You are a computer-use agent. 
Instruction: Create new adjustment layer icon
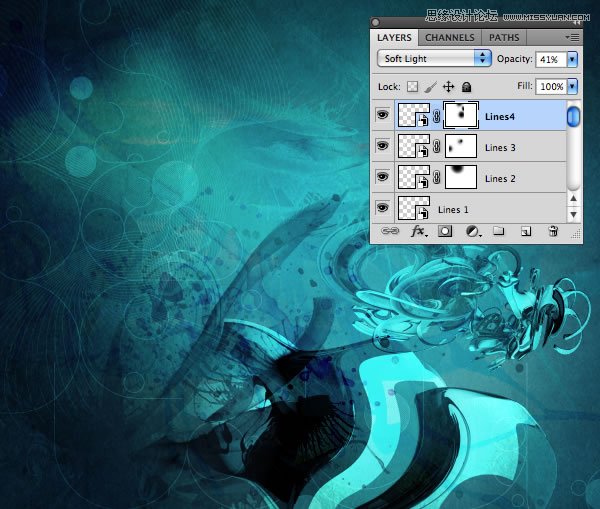coord(471,231)
